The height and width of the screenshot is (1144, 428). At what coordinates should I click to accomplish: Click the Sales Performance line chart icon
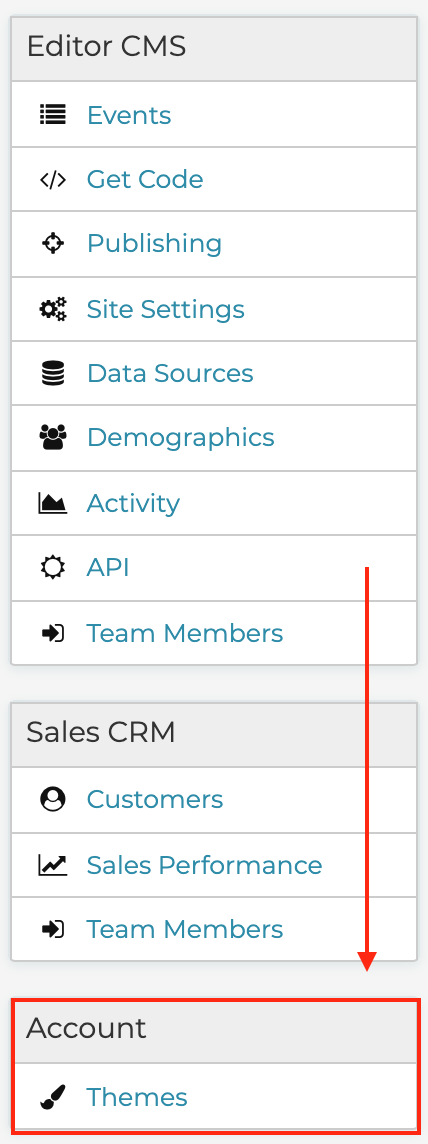(x=52, y=865)
